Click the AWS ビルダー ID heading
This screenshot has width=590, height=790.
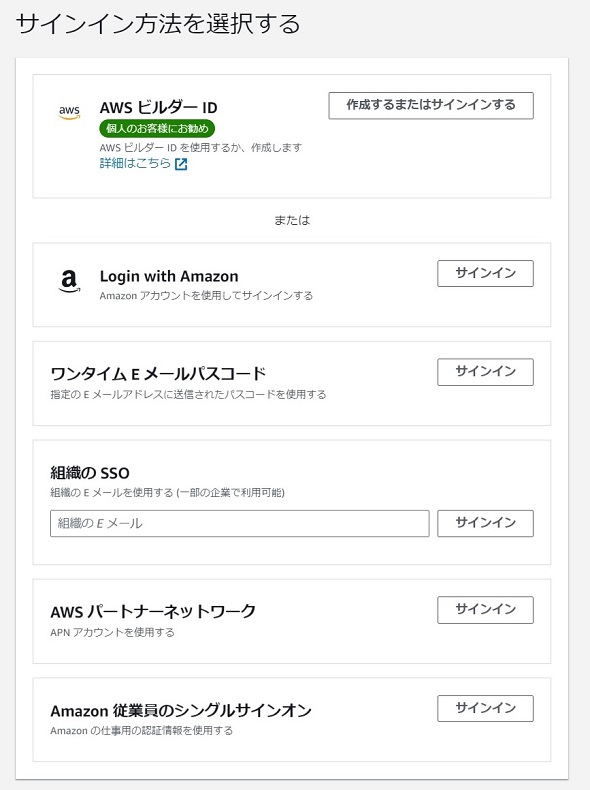point(158,107)
